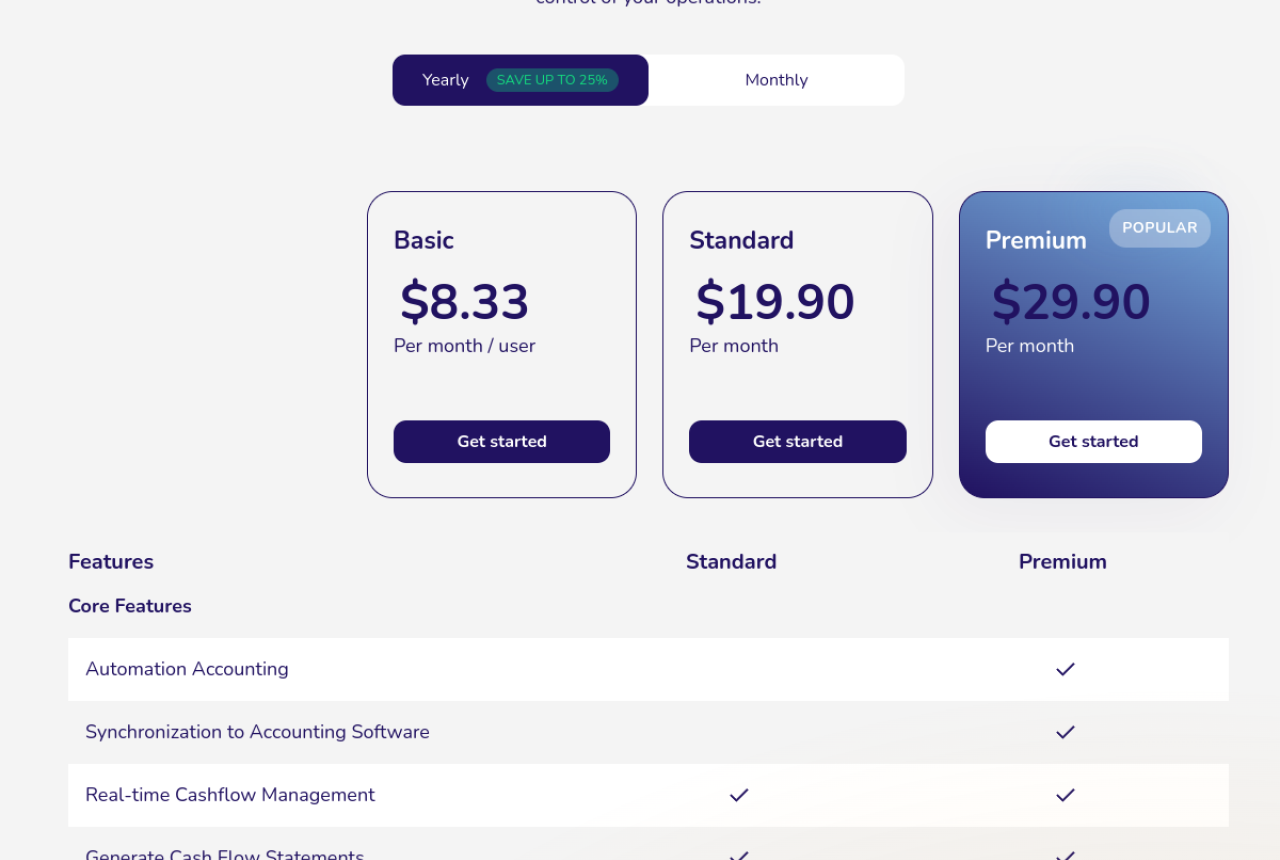Image resolution: width=1280 pixels, height=860 pixels.
Task: Select the Yearly billing option
Action: (445, 79)
